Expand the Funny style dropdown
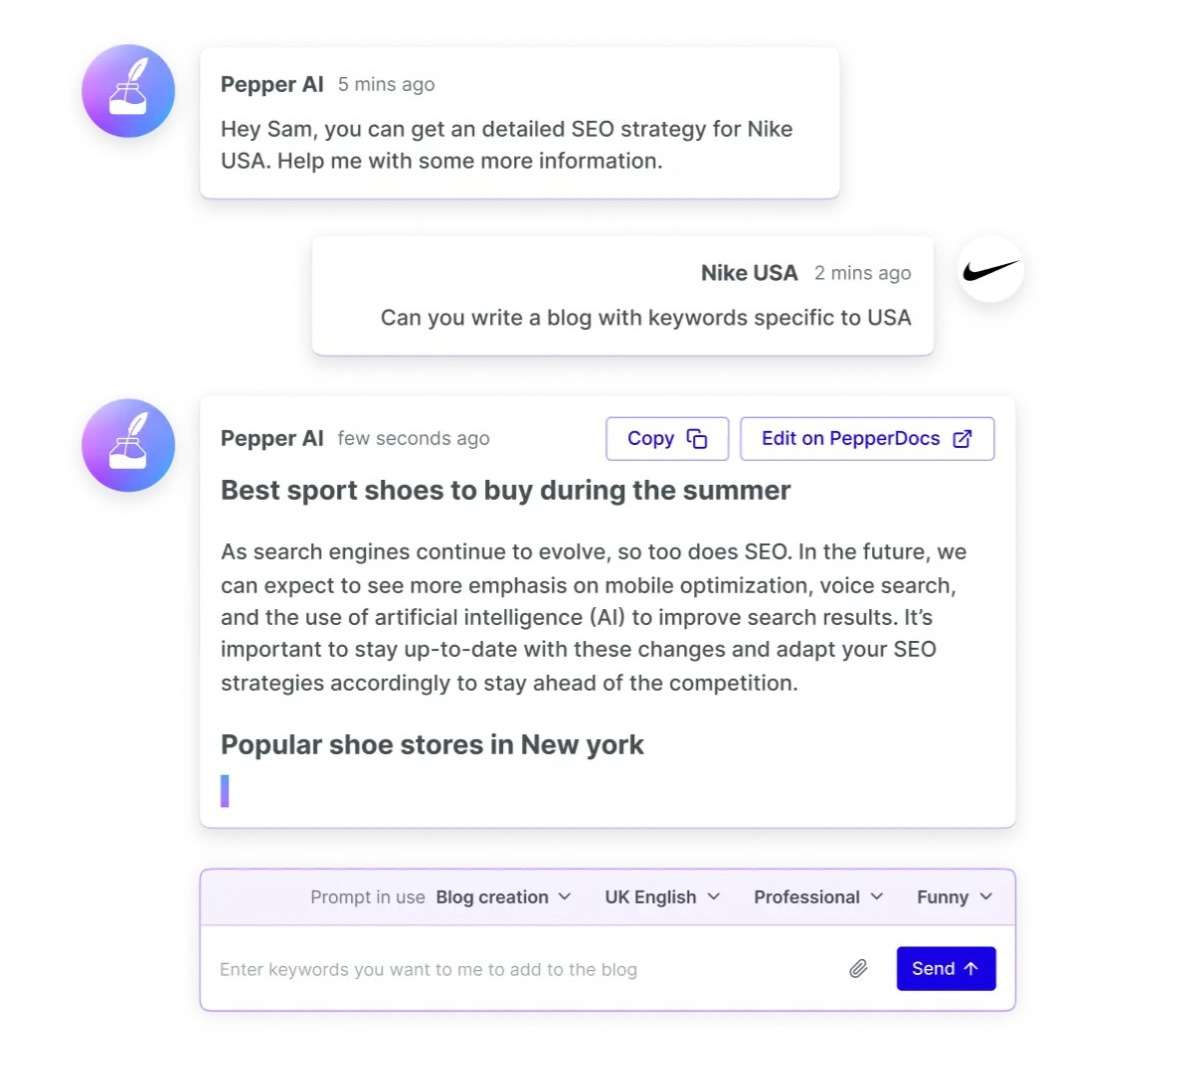The width and height of the screenshot is (1190, 1084). [x=955, y=897]
